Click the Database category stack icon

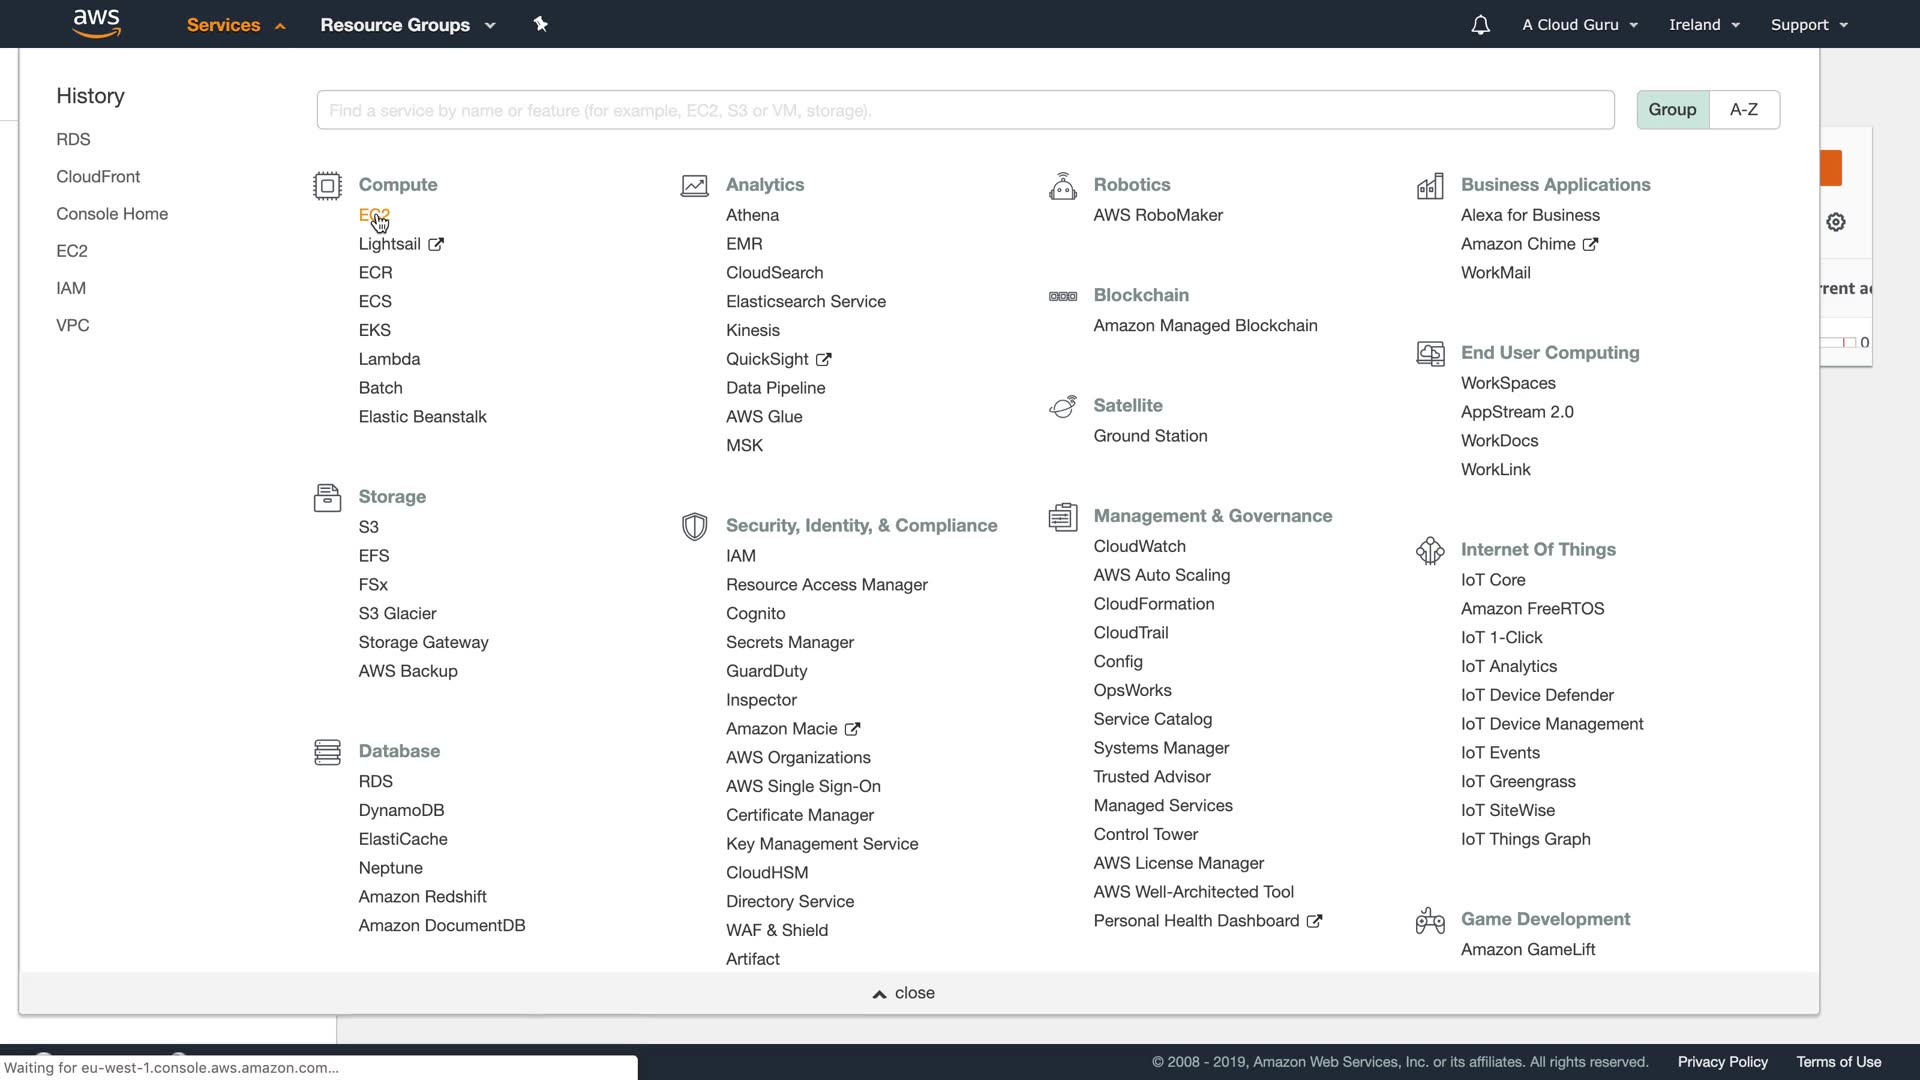point(327,752)
